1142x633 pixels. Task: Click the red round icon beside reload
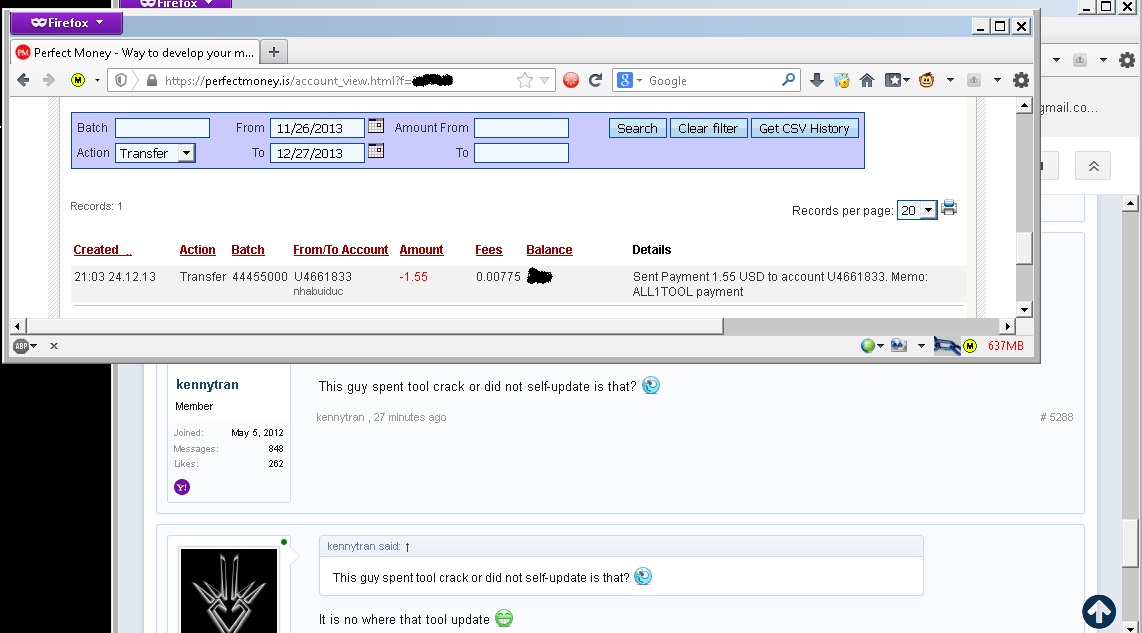click(x=571, y=80)
